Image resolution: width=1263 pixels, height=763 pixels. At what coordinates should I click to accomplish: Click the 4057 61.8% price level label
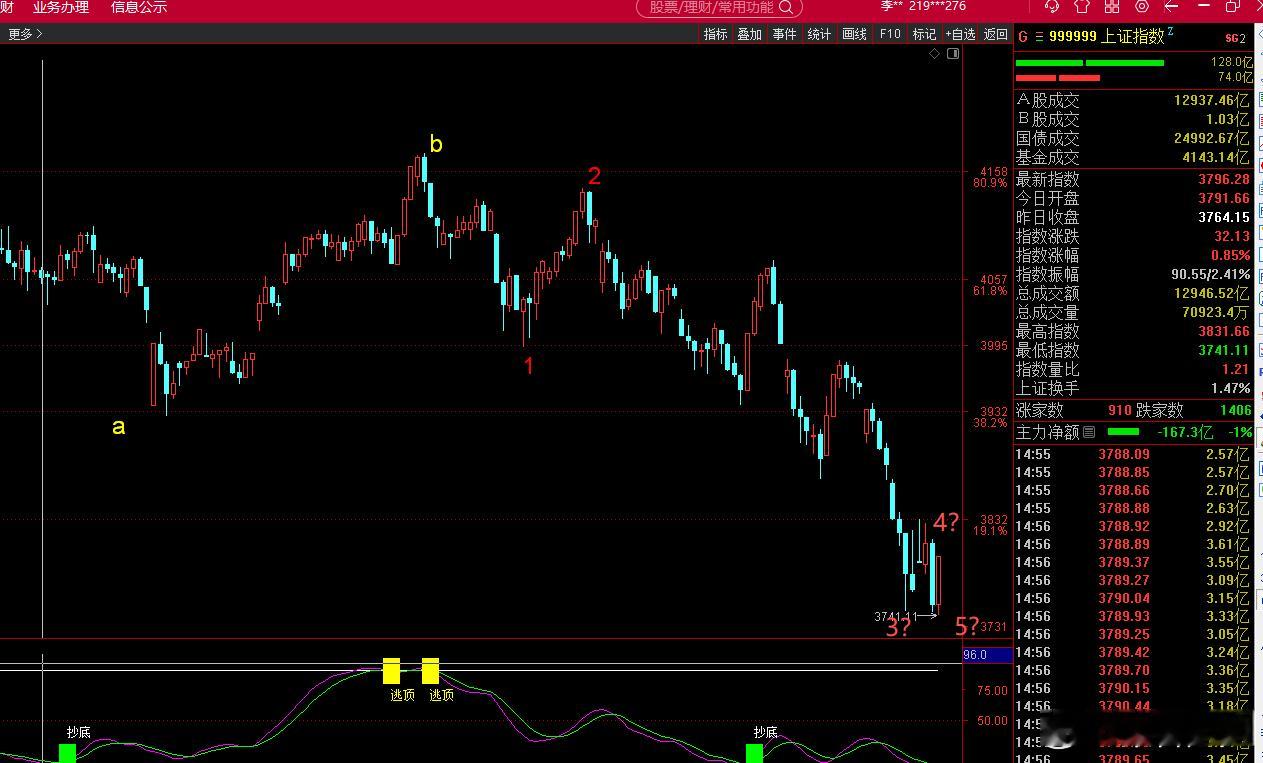(x=989, y=285)
